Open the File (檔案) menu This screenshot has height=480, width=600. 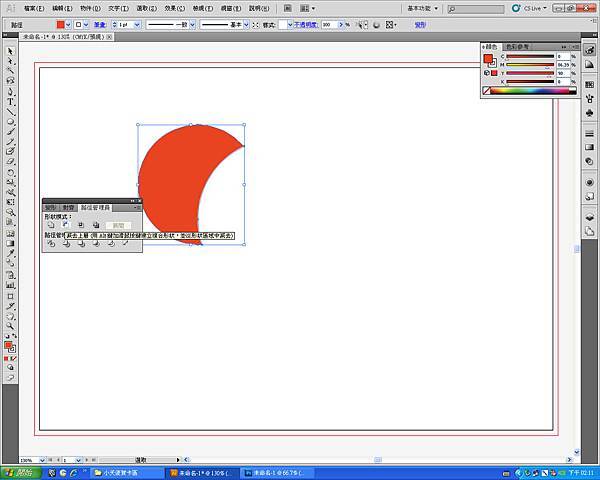pyautogui.click(x=34, y=8)
